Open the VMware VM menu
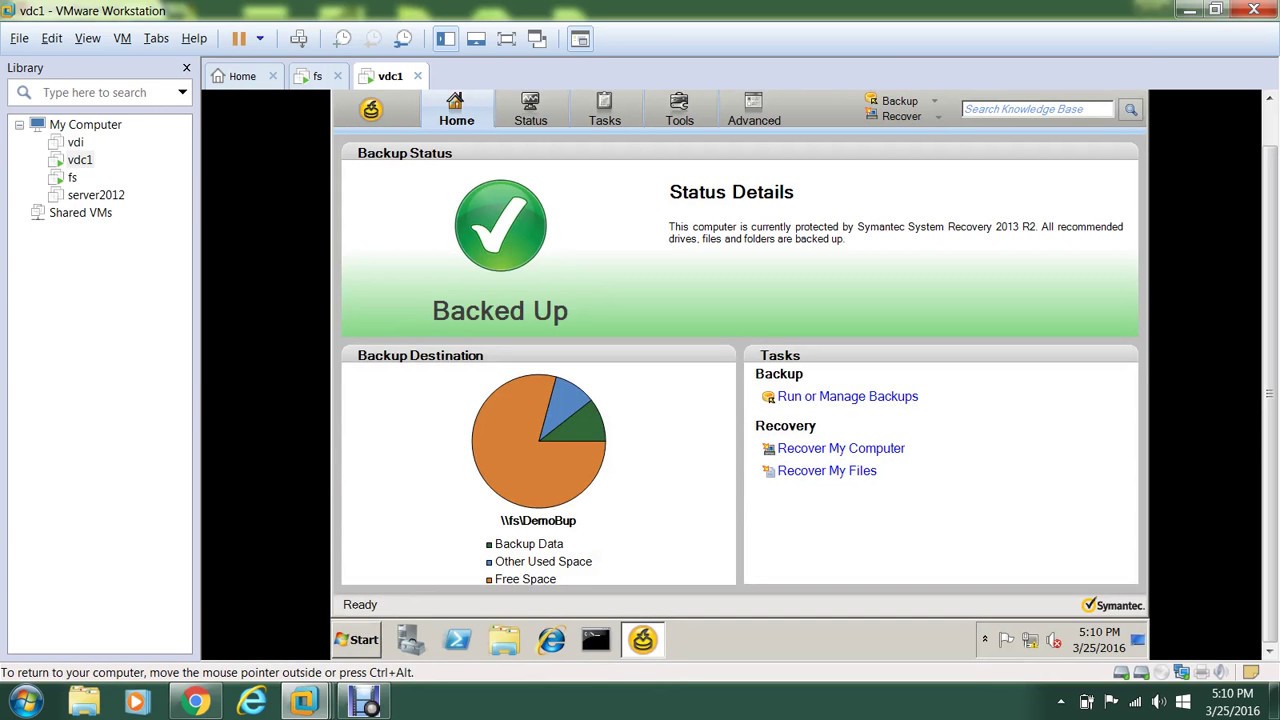This screenshot has width=1280, height=720. (122, 38)
